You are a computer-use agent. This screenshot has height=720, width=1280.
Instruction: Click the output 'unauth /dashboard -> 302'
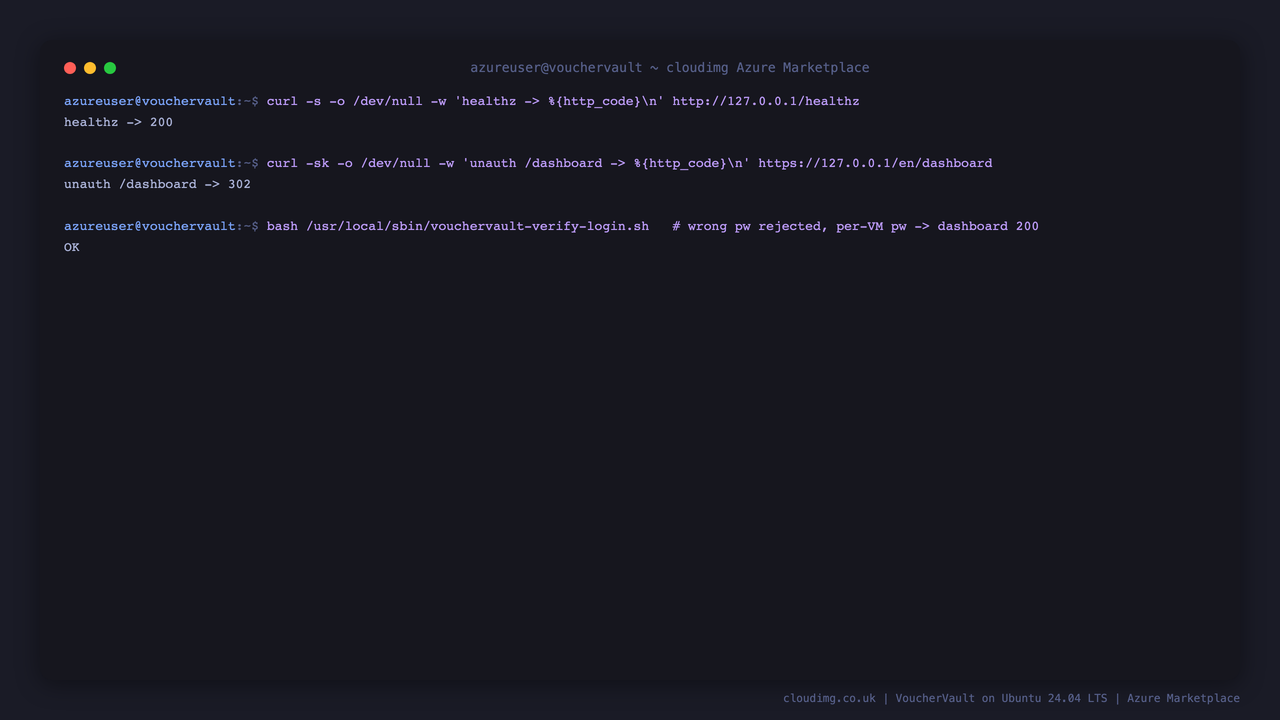pos(157,184)
